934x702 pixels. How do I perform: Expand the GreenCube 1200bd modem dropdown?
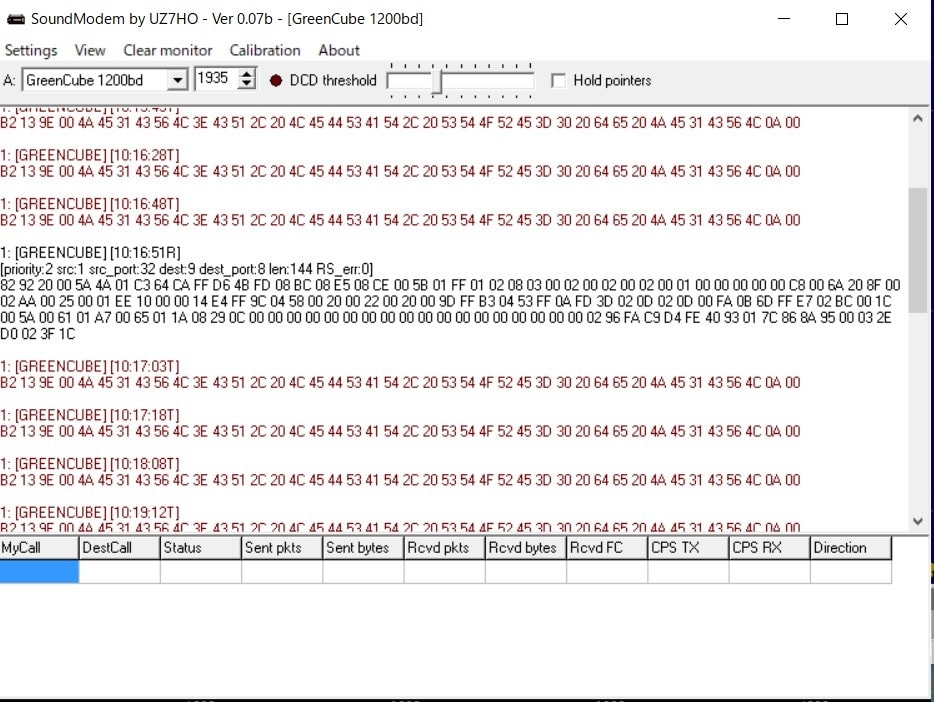(x=177, y=80)
